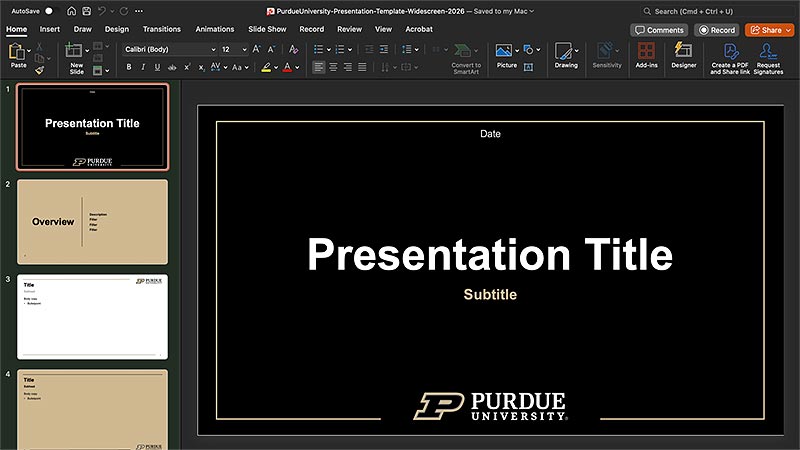
Task: Select slide 3 thumbnail
Action: click(x=92, y=317)
